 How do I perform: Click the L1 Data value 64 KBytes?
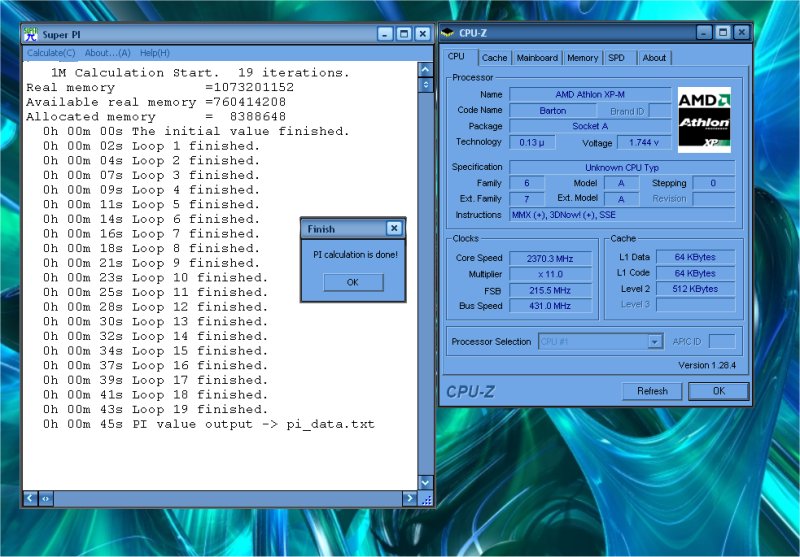(695, 257)
